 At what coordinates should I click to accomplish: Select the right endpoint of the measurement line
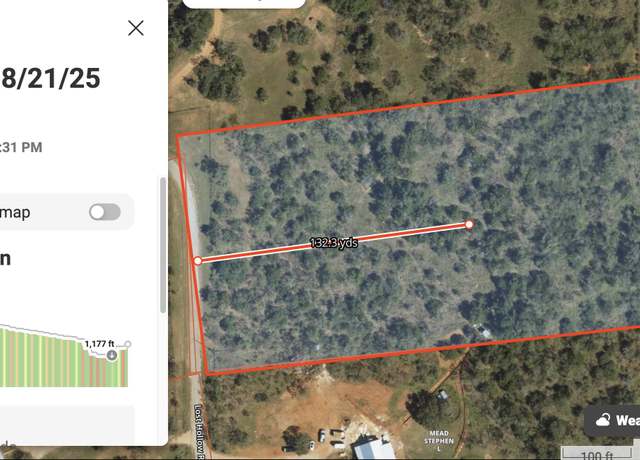click(469, 224)
